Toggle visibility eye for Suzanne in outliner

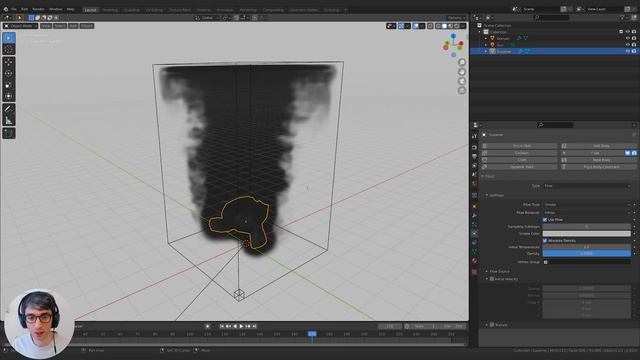[628, 51]
